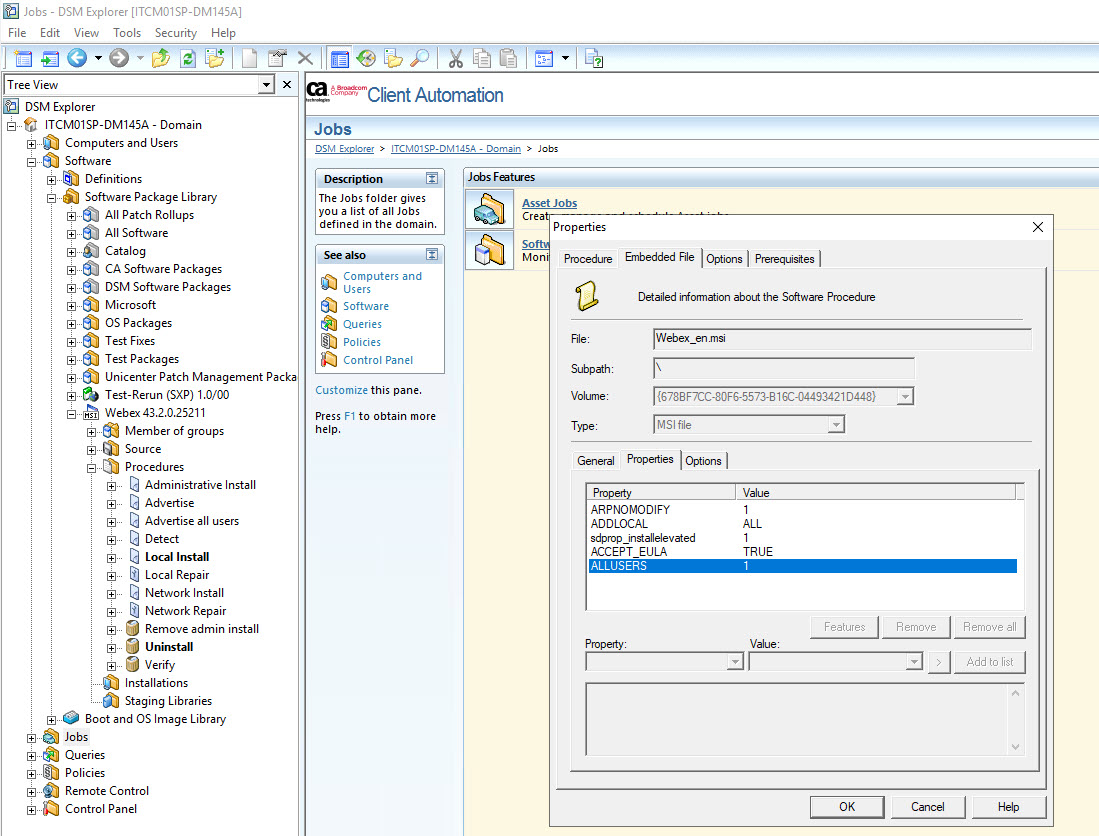1099x836 pixels.
Task: Click the Paste clipboard icon
Action: point(509,58)
